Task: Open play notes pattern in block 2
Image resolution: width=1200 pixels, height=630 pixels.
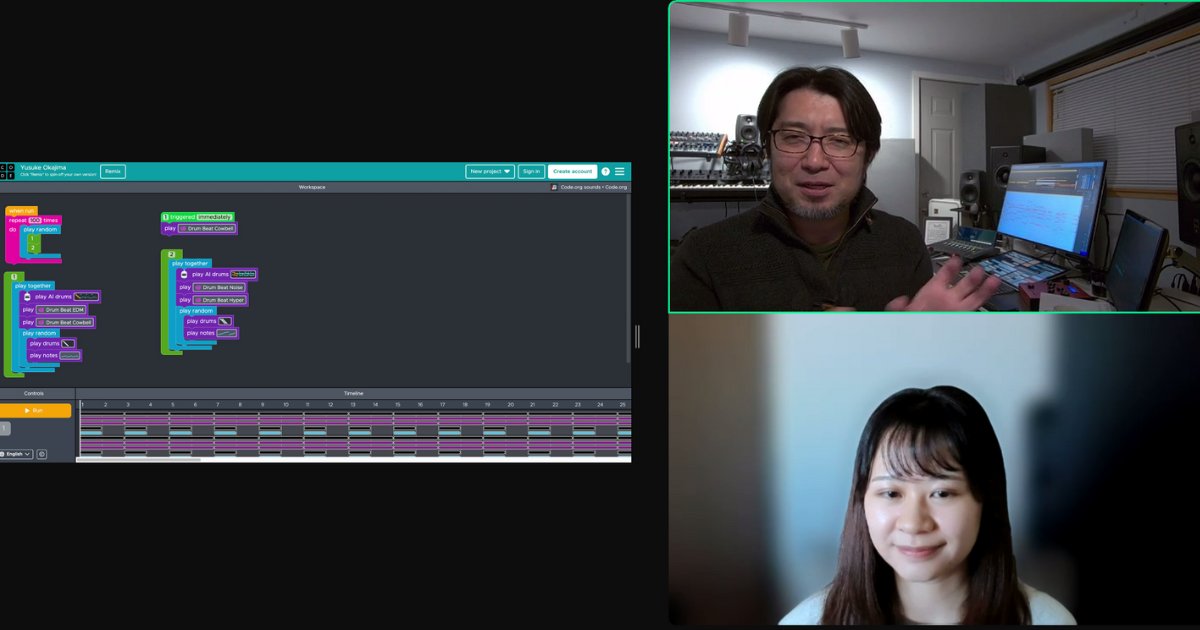Action: pyautogui.click(x=226, y=333)
